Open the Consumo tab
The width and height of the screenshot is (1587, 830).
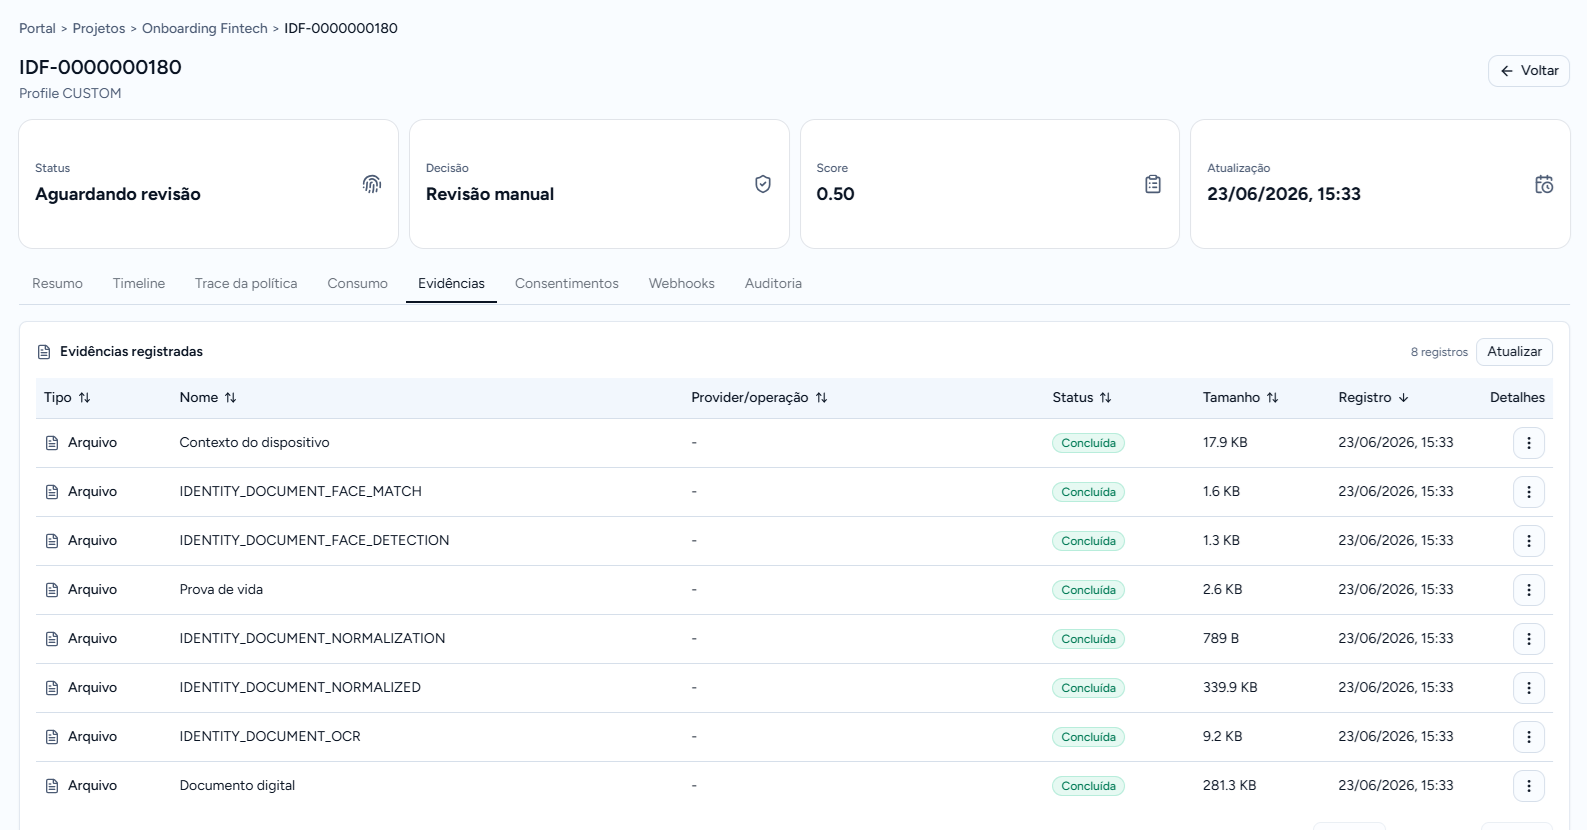(357, 284)
